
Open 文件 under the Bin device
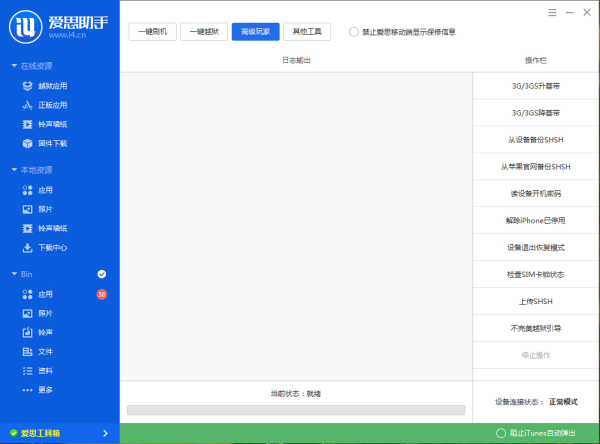pyautogui.click(x=45, y=351)
